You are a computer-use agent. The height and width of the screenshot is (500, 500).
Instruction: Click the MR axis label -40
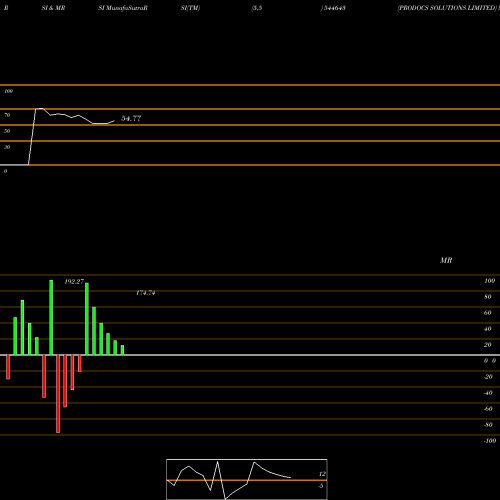488,393
